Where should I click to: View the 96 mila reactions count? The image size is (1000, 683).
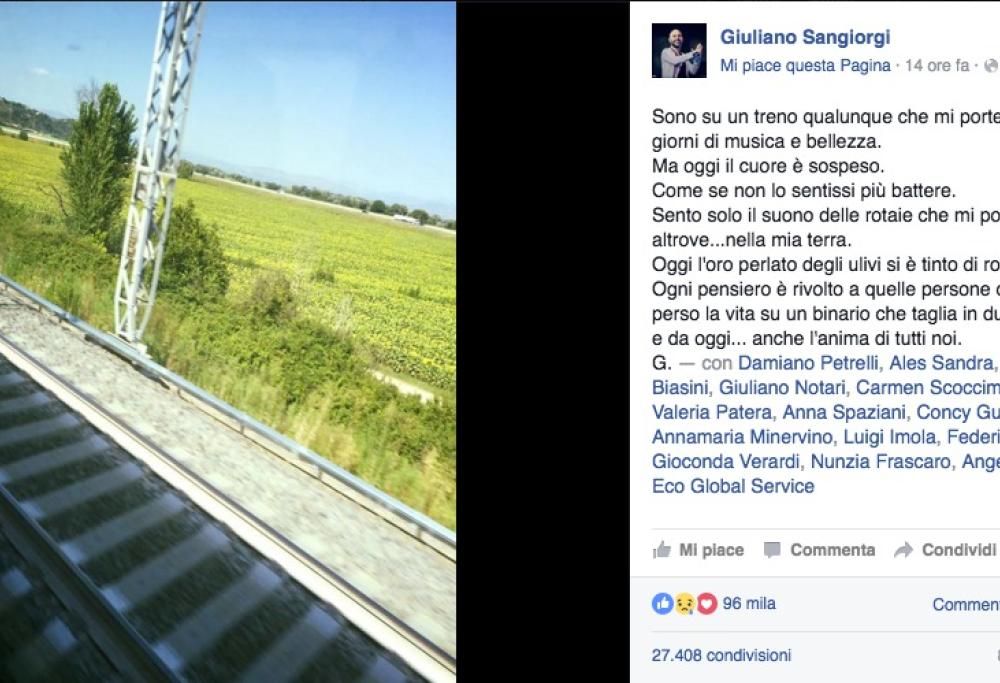pos(749,603)
